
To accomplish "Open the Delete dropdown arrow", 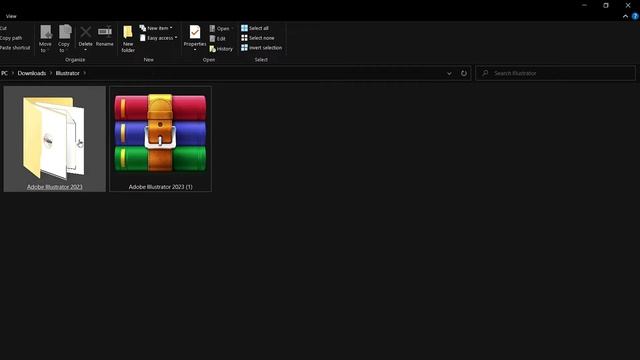I will [85, 50].
